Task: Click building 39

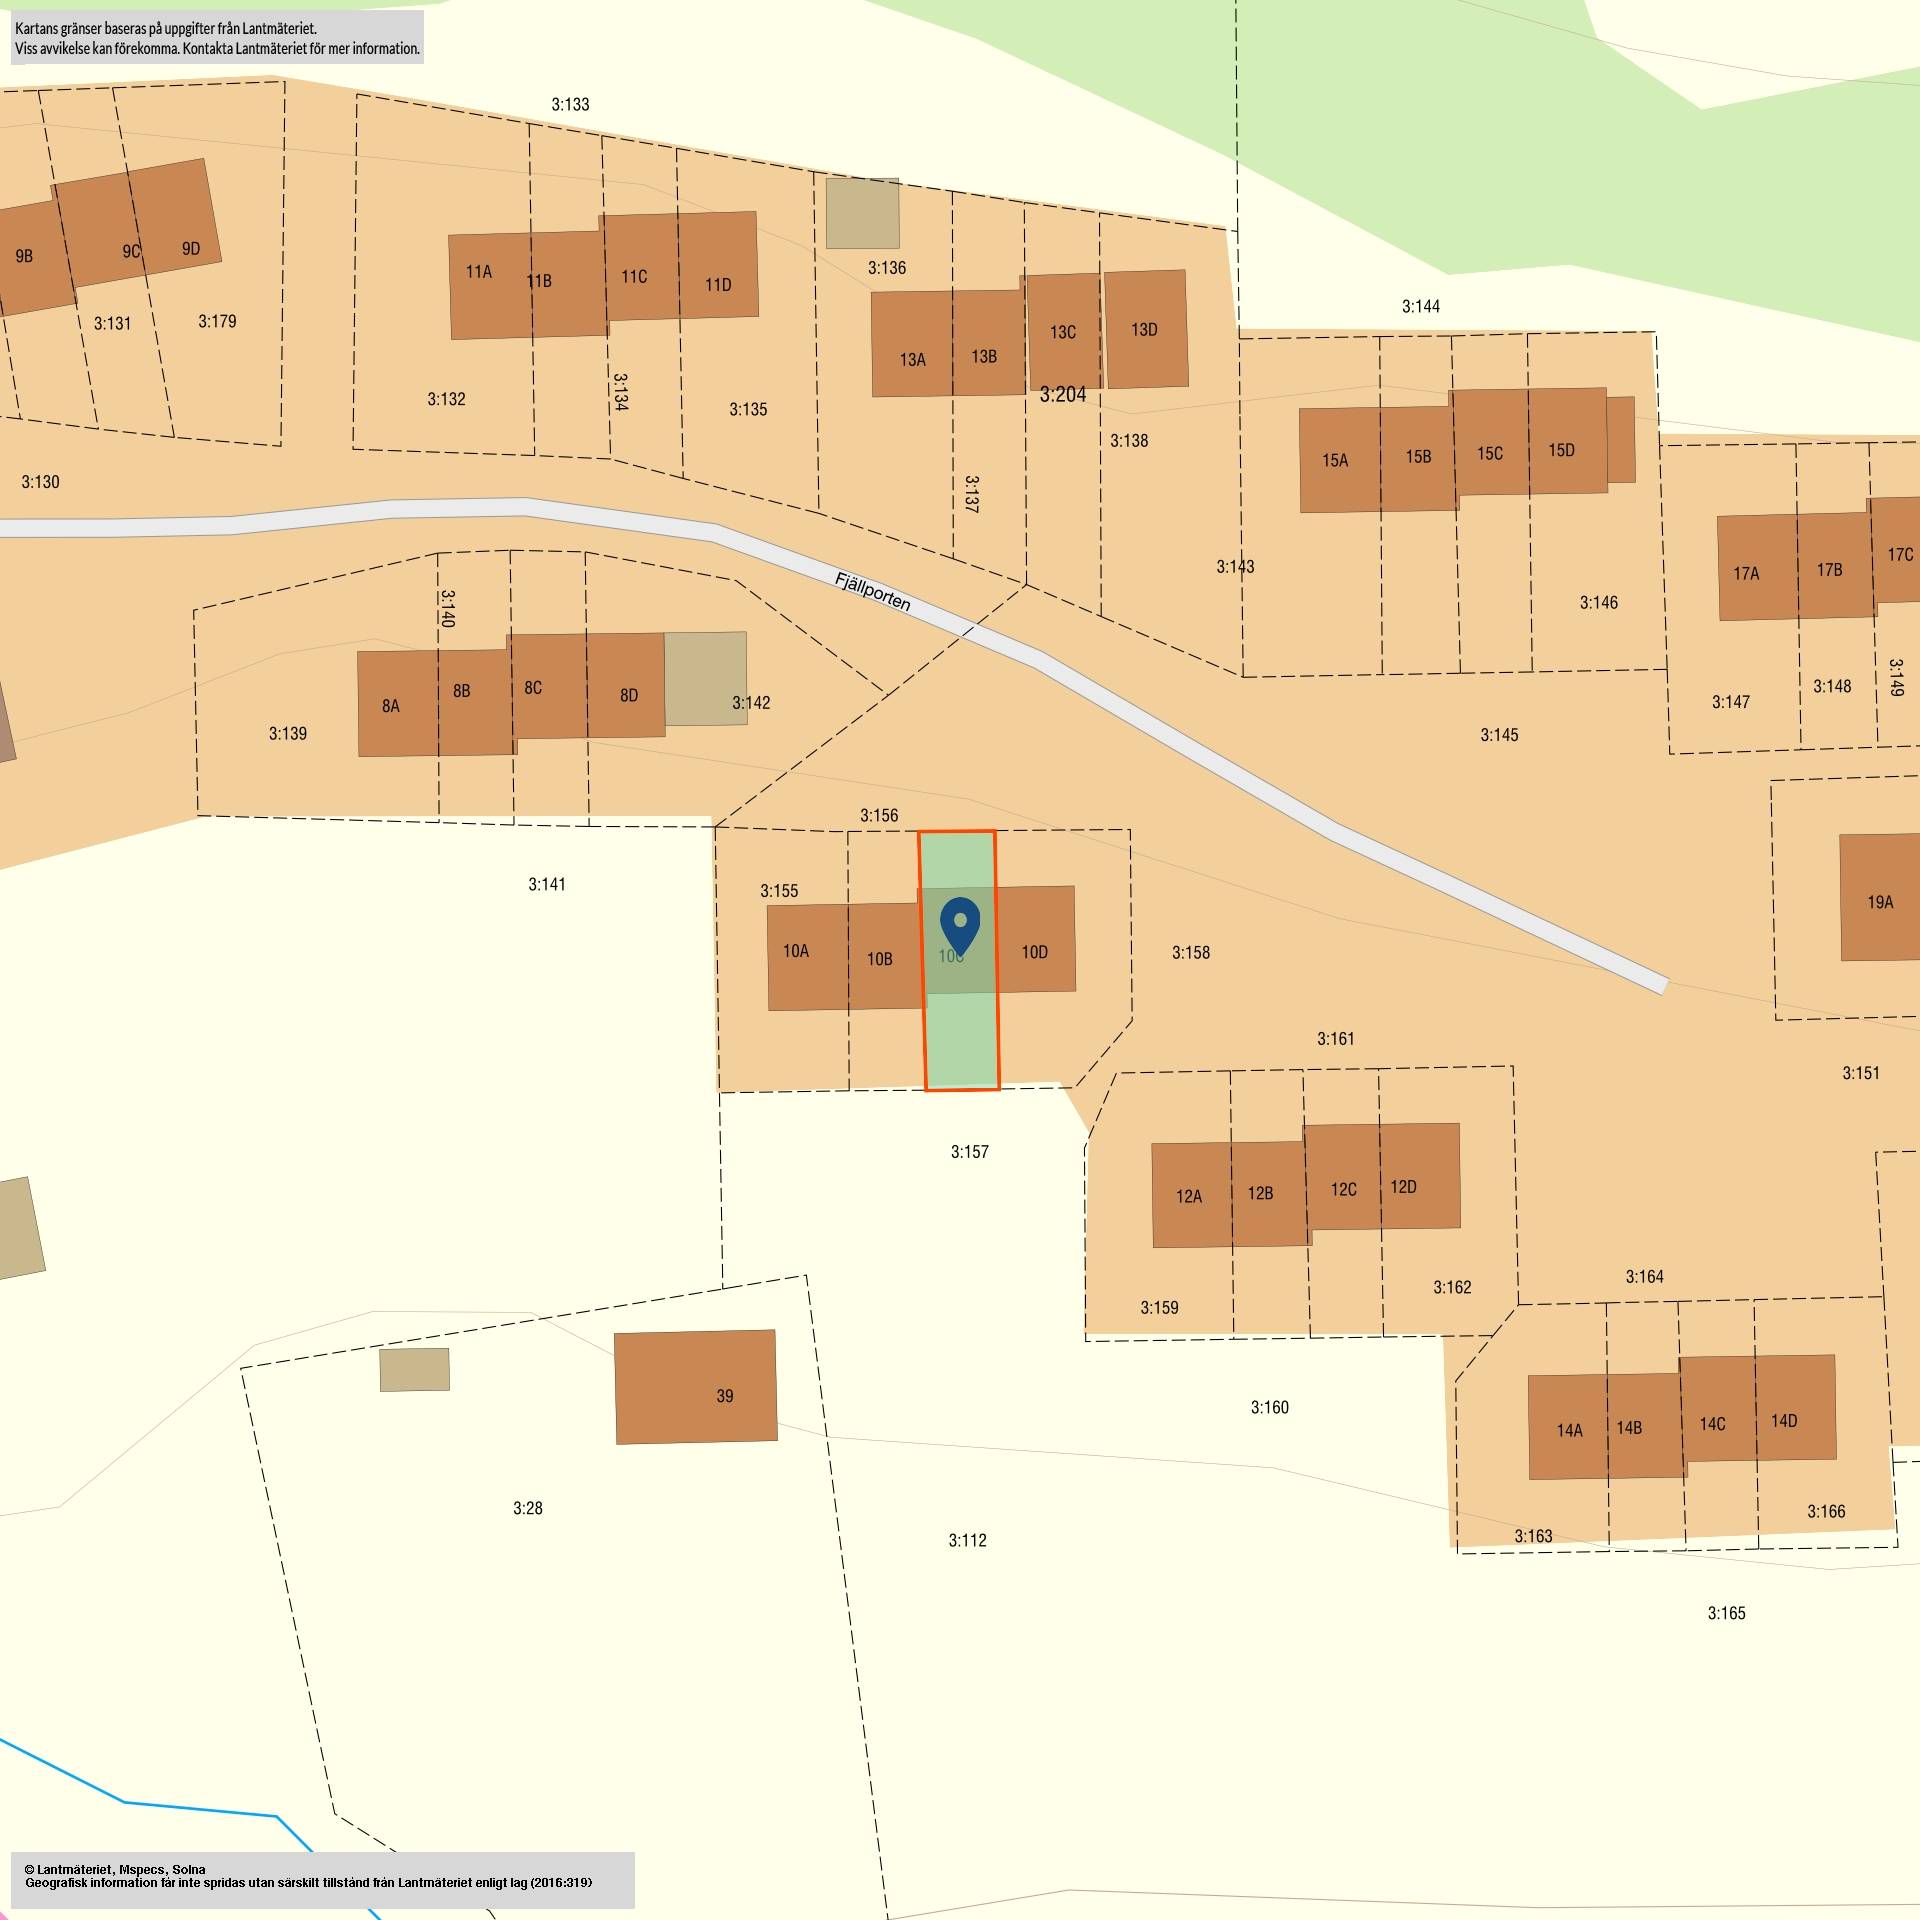Action: click(x=696, y=1386)
